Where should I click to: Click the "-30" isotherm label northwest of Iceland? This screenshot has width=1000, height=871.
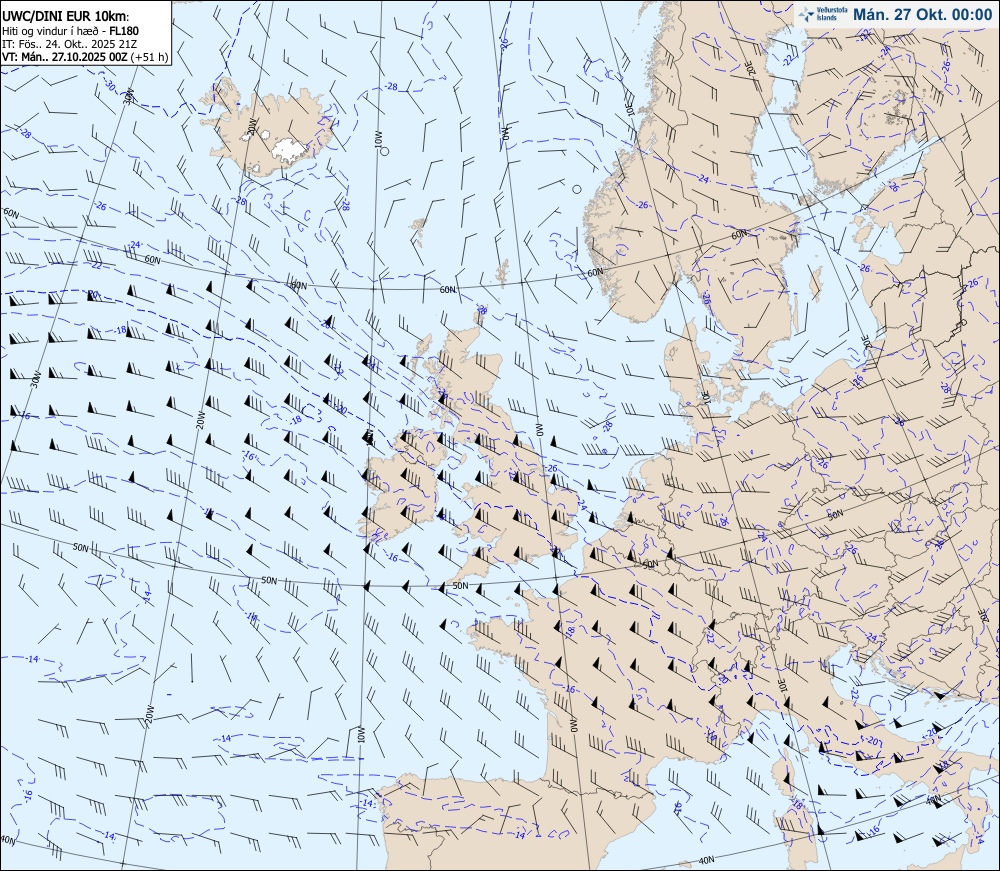(110, 86)
